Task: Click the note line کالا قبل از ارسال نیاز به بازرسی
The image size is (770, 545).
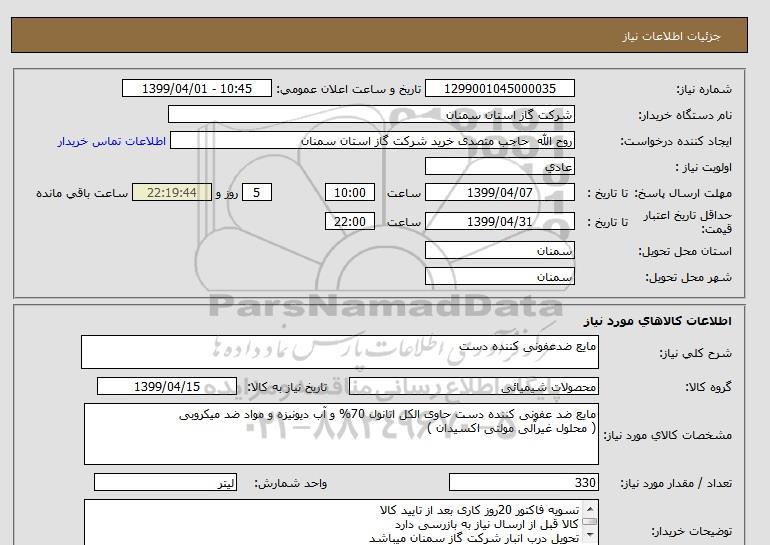Action: (x=487, y=524)
